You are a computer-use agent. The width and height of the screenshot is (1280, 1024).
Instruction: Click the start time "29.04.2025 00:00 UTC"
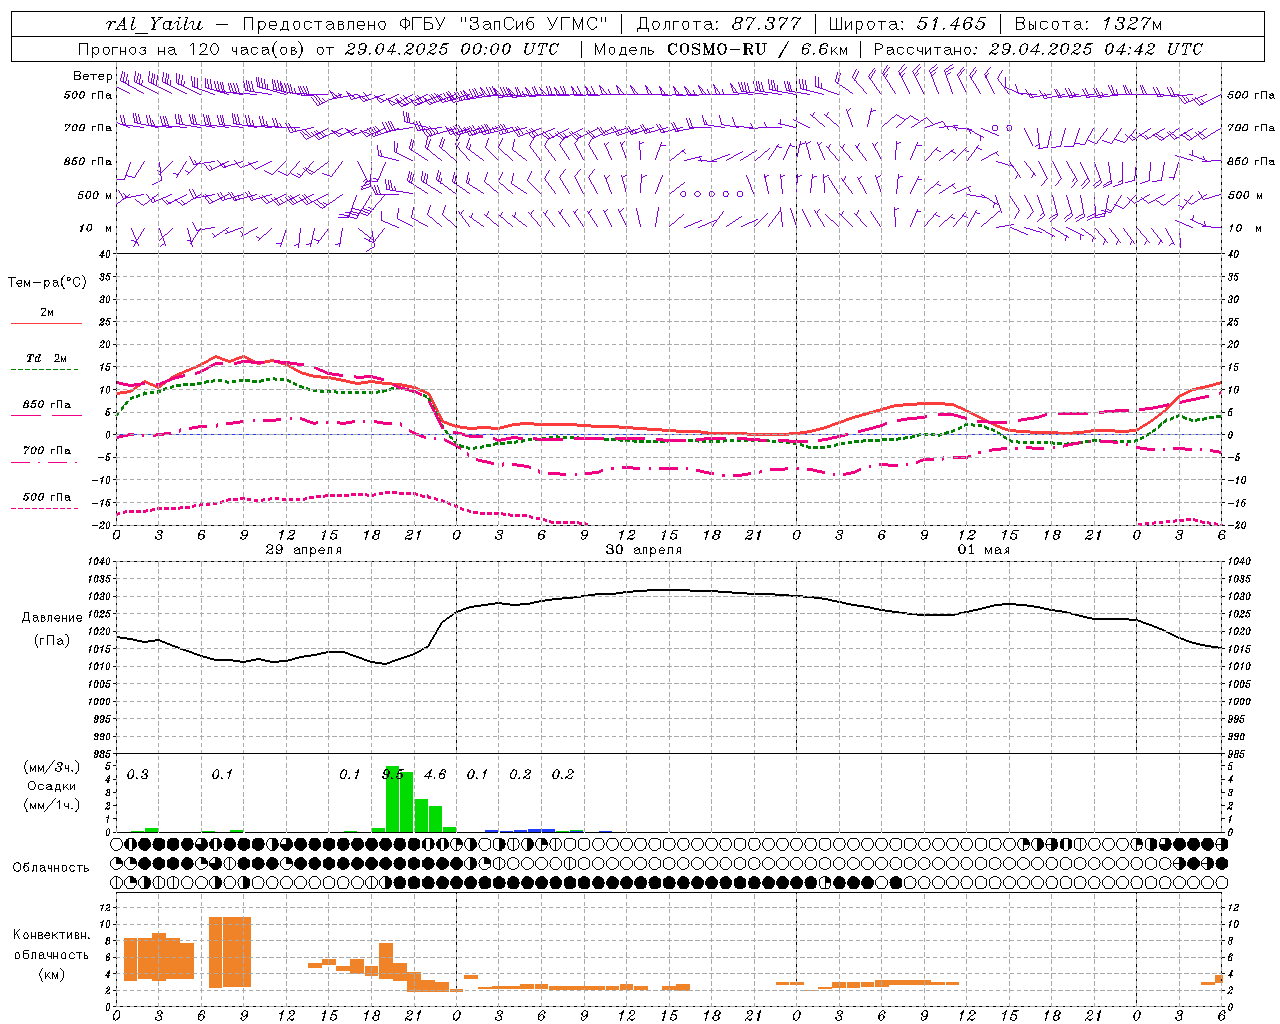[452, 49]
